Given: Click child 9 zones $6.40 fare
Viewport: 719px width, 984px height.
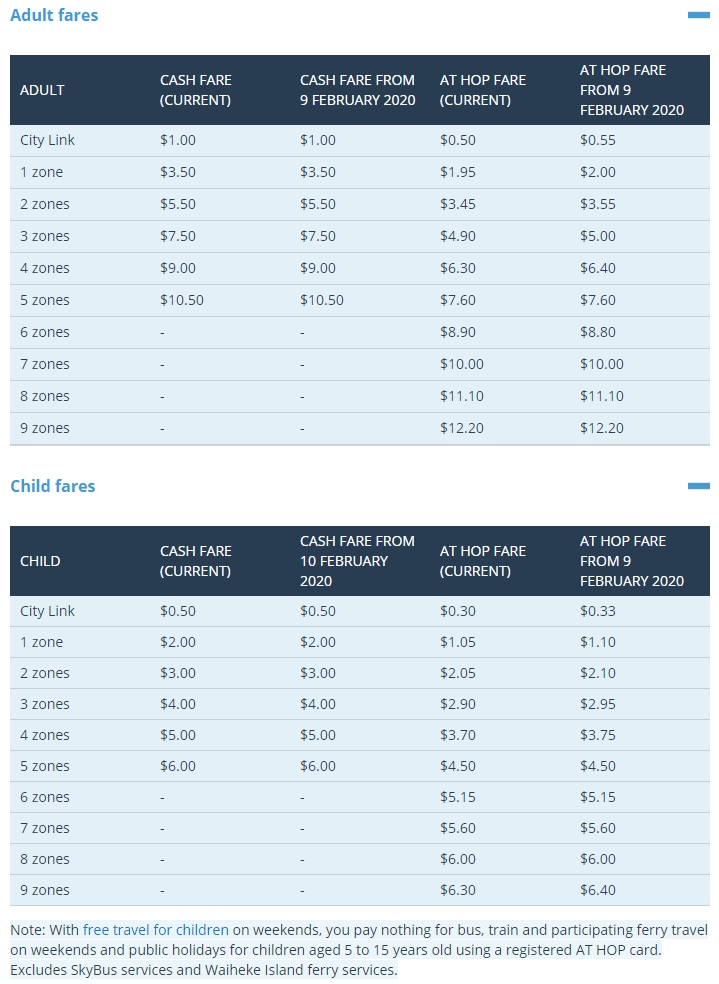Looking at the screenshot, I should click(x=597, y=890).
